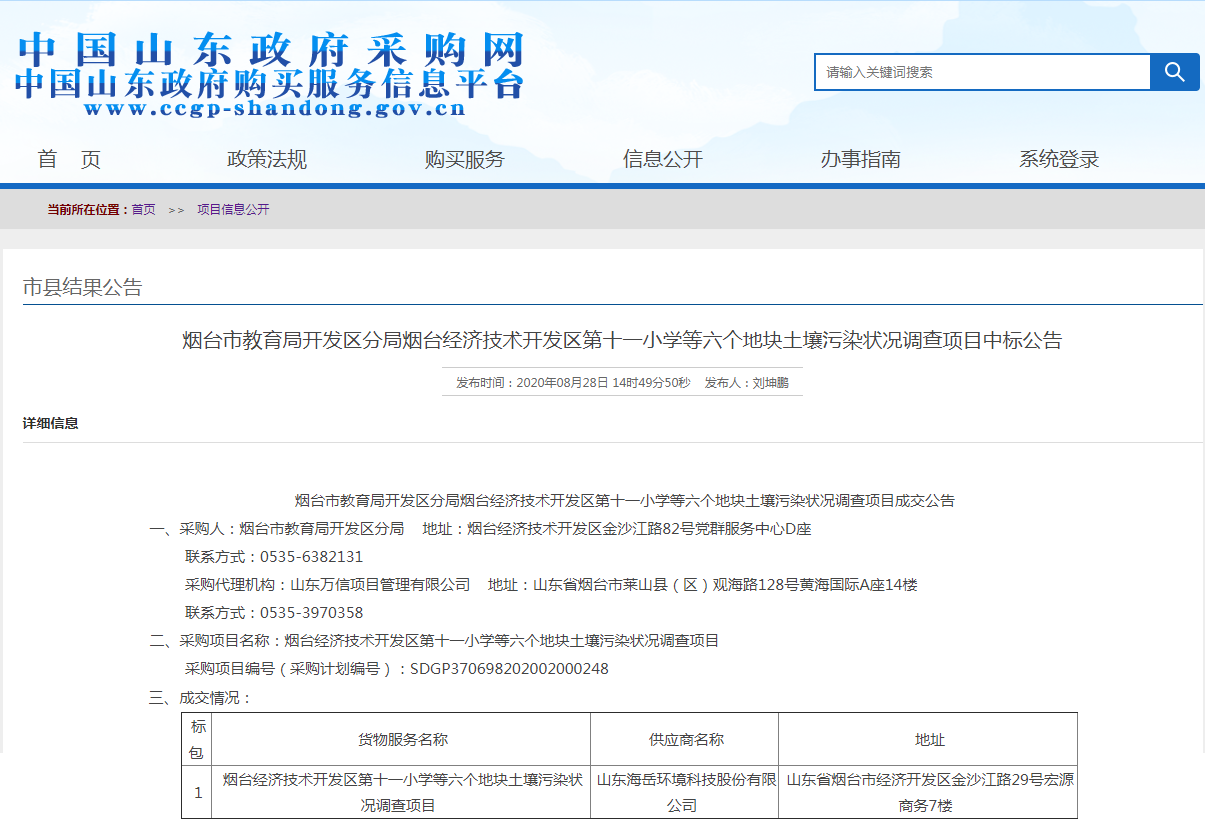Click the magnifier search button

tap(1174, 72)
